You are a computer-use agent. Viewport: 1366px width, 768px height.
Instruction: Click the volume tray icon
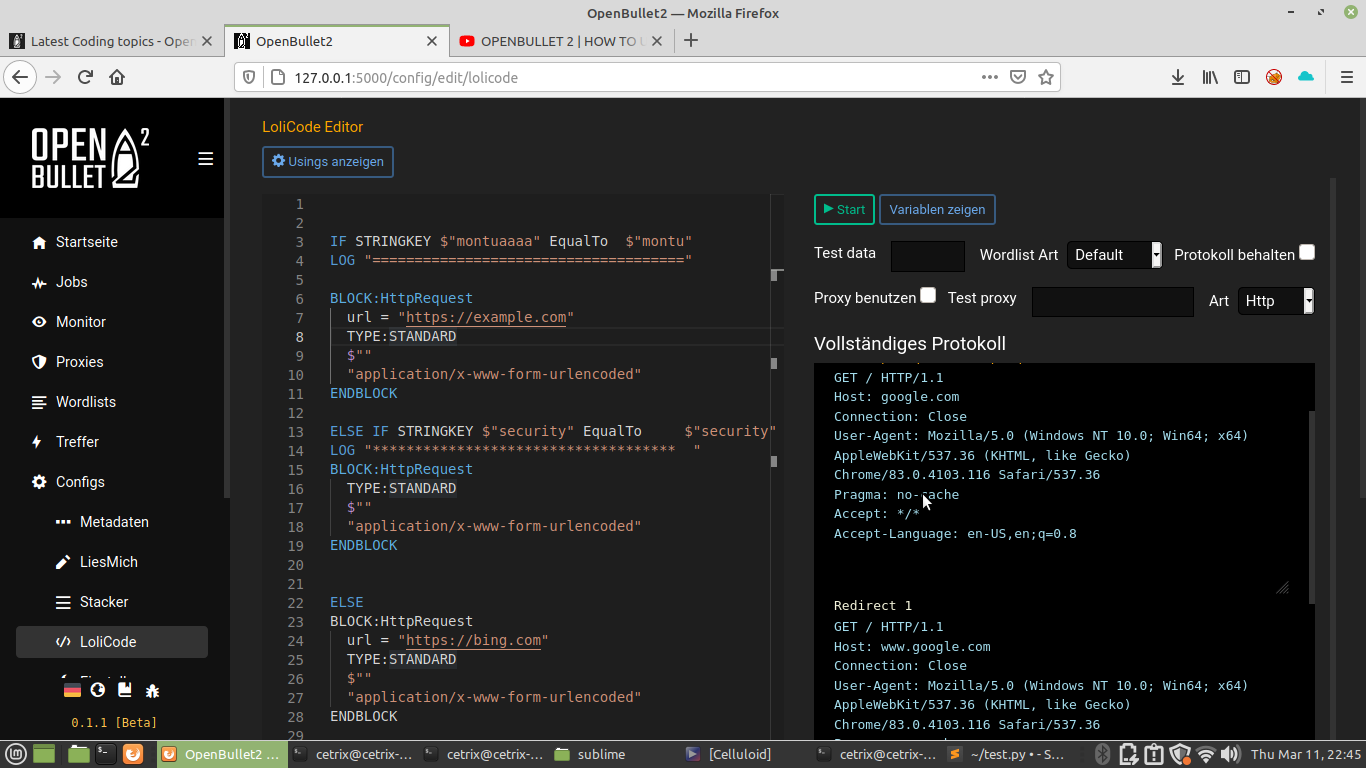point(1231,754)
